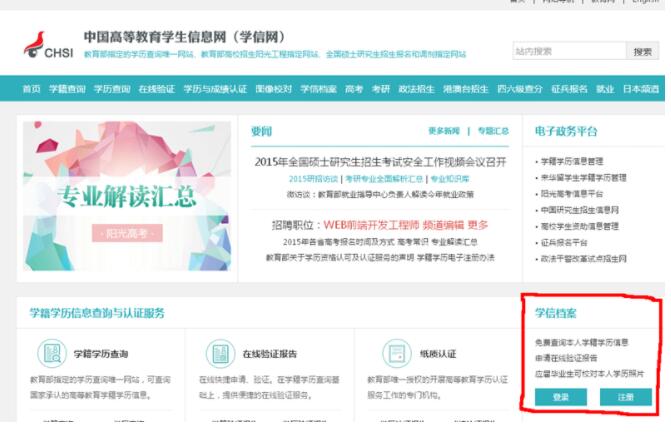This screenshot has width=671, height=434.
Task: Click 学籍学历信息查询与认证服务 heading
Action: coord(97,313)
